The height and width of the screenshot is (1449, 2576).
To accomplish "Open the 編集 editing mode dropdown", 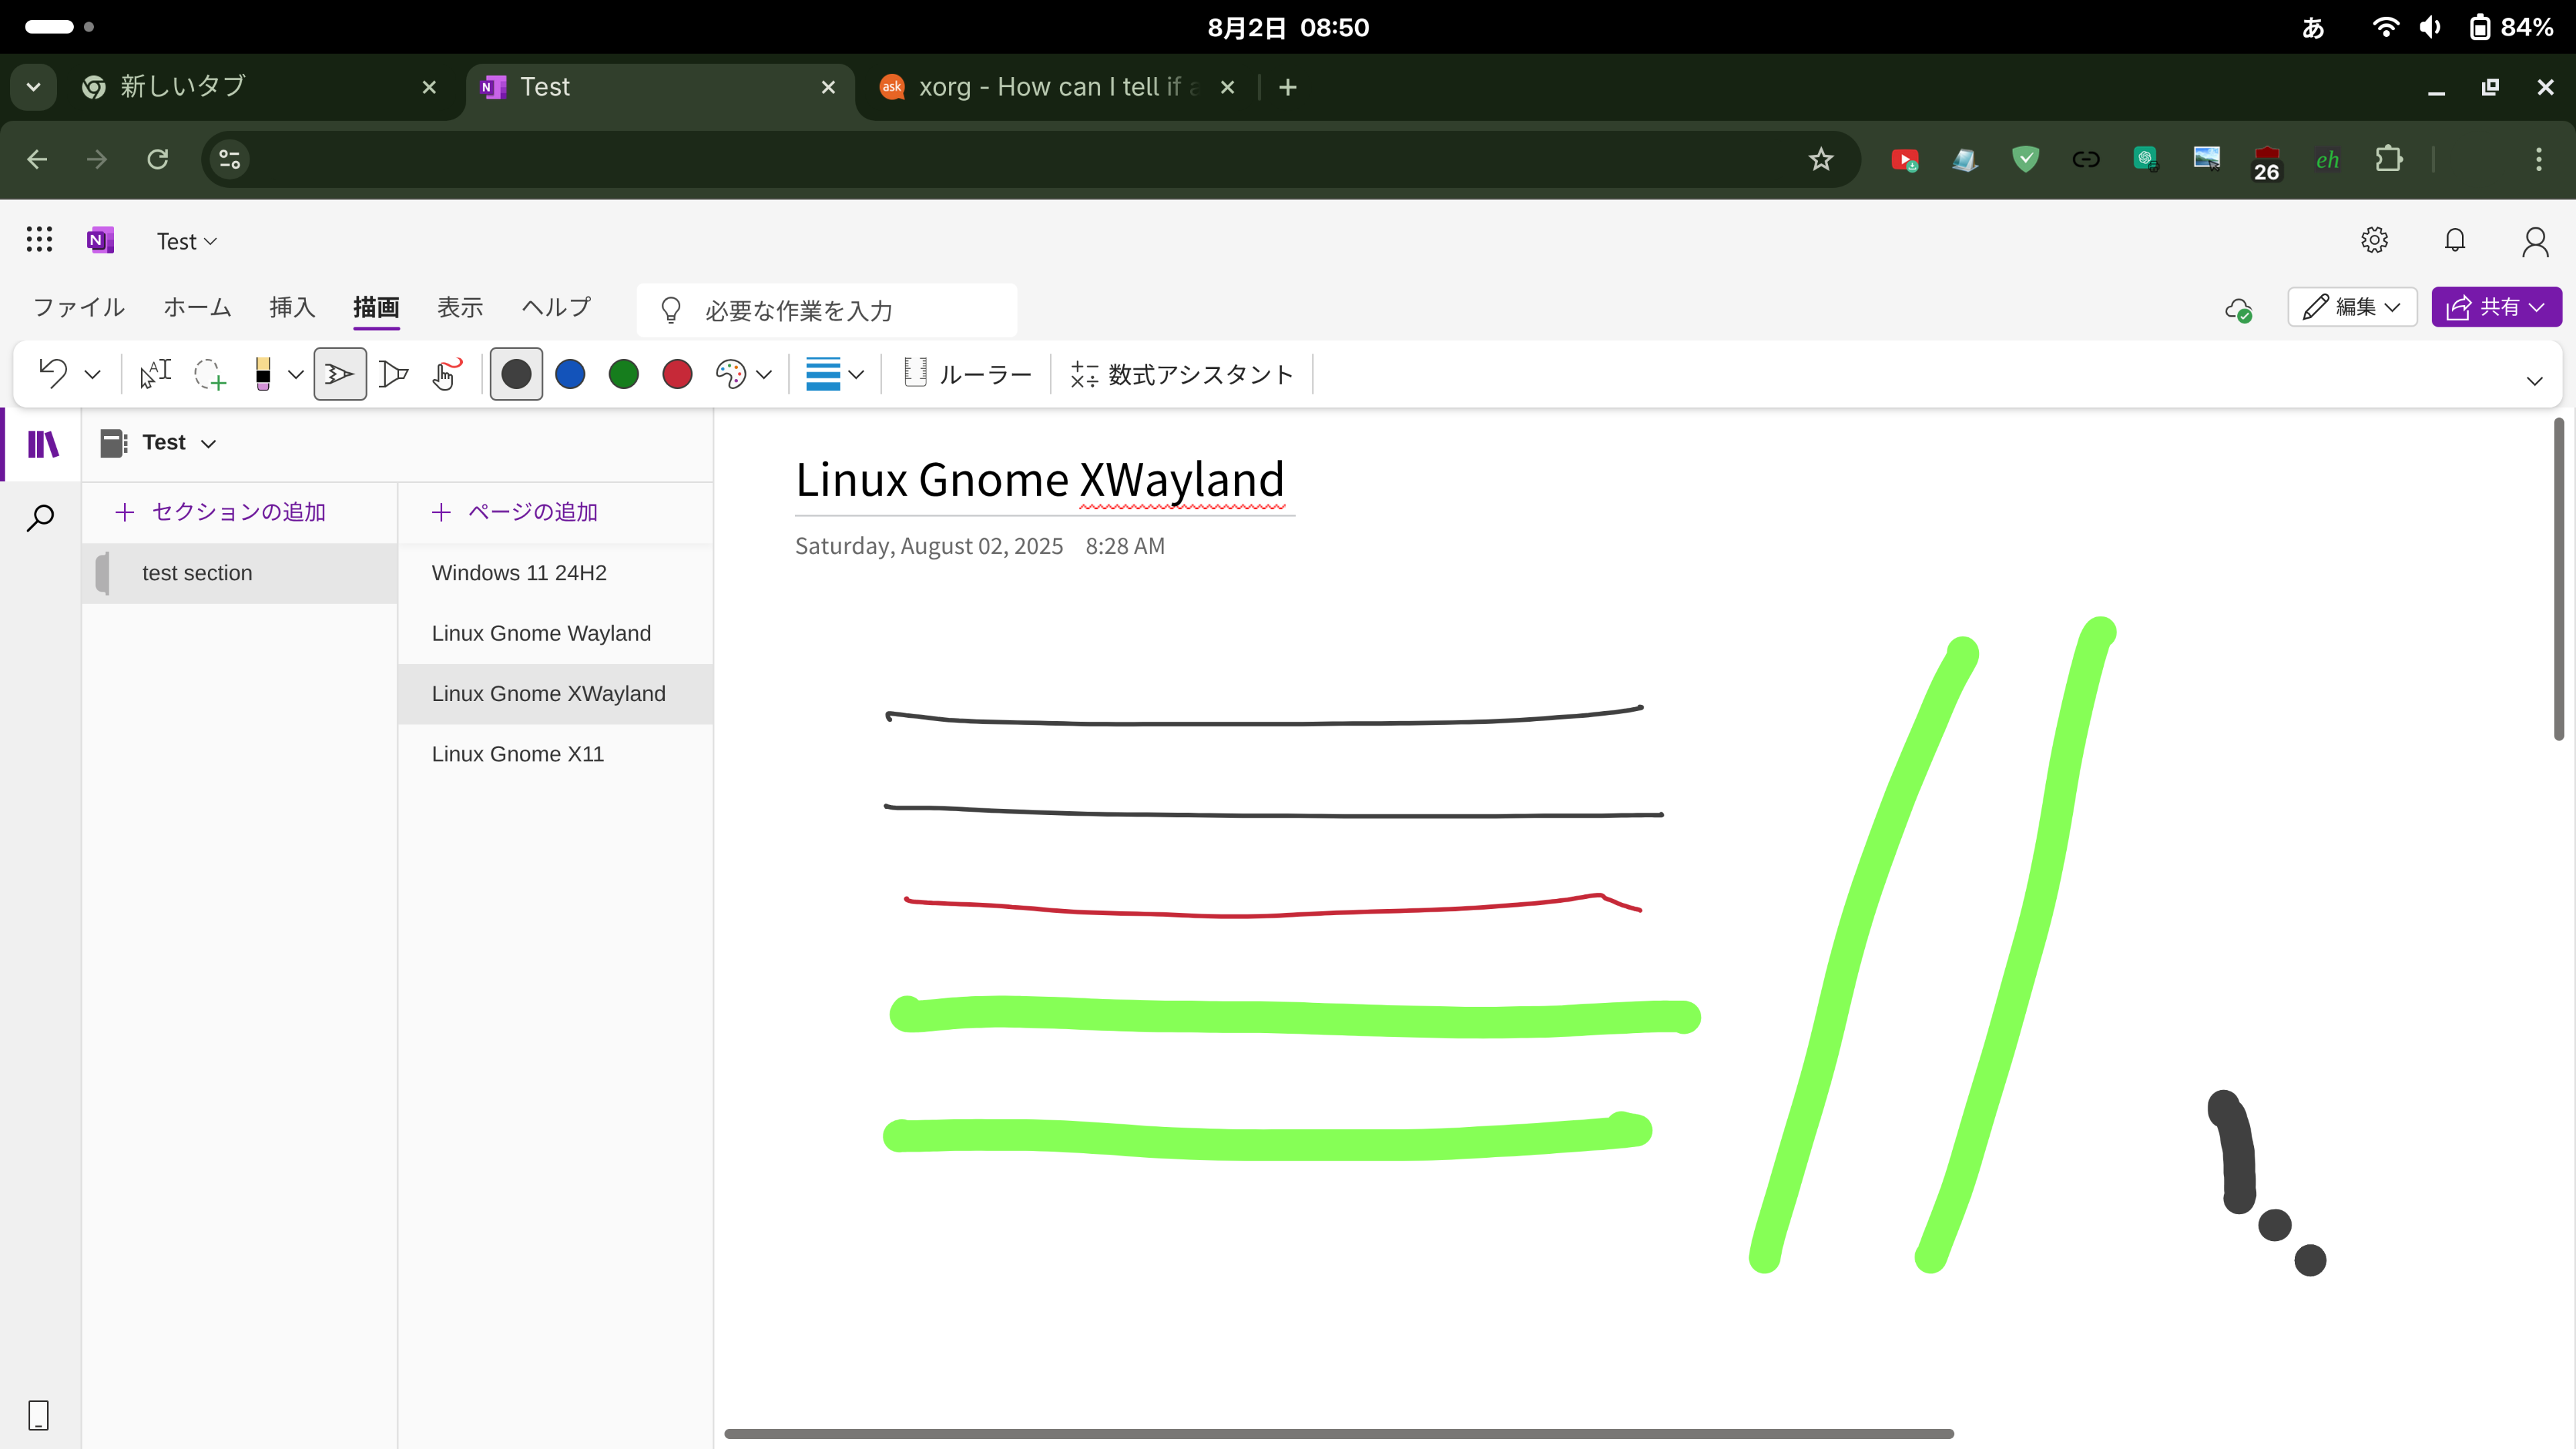I will [x=2352, y=307].
